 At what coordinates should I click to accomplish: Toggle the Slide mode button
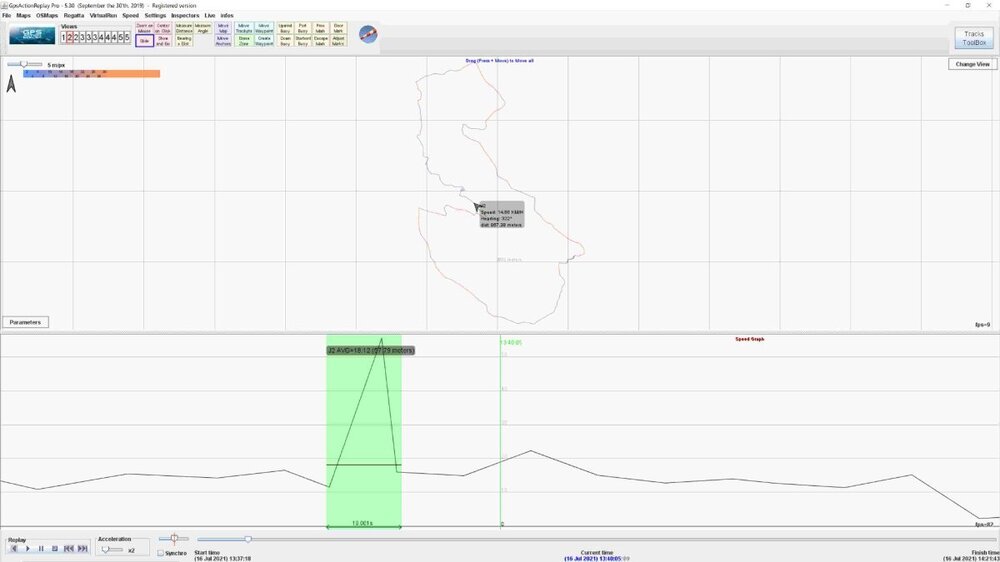[143, 42]
